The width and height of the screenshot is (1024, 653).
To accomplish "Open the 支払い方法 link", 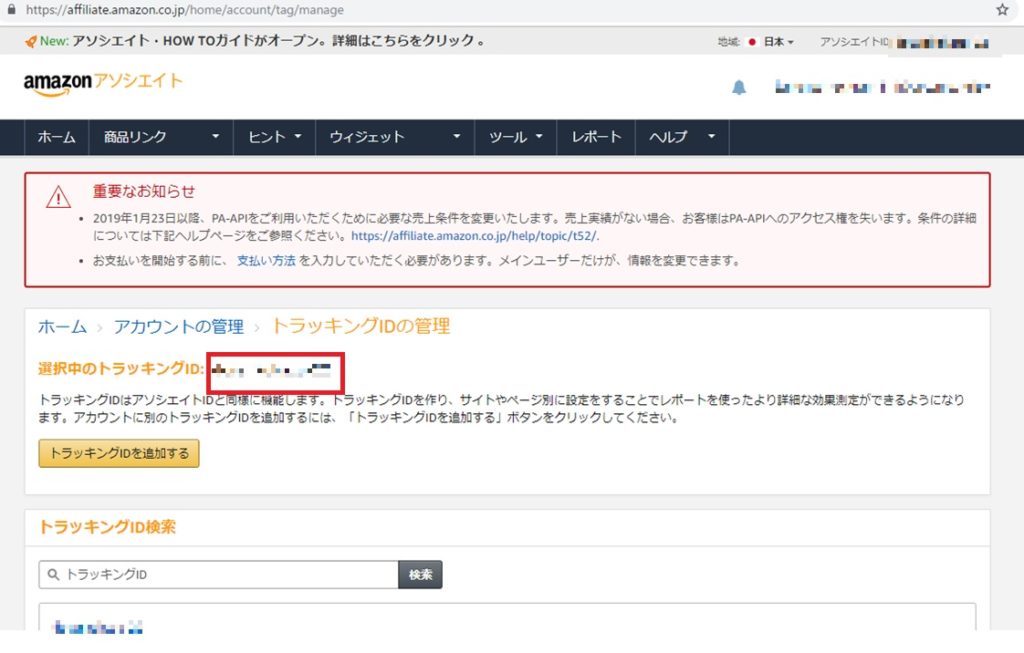I will 266,261.
